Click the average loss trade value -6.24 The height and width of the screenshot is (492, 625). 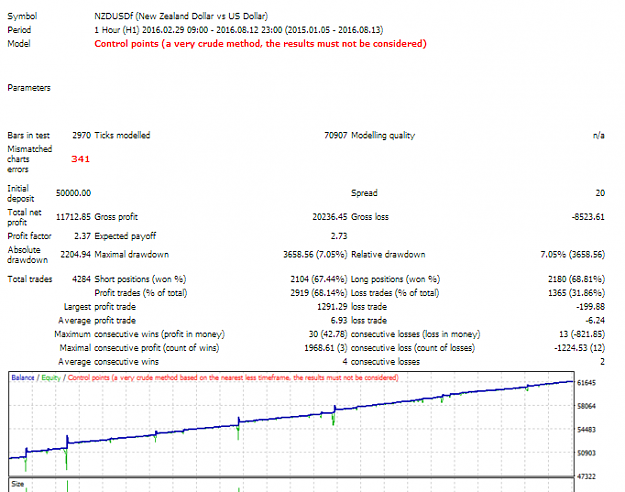(596, 321)
